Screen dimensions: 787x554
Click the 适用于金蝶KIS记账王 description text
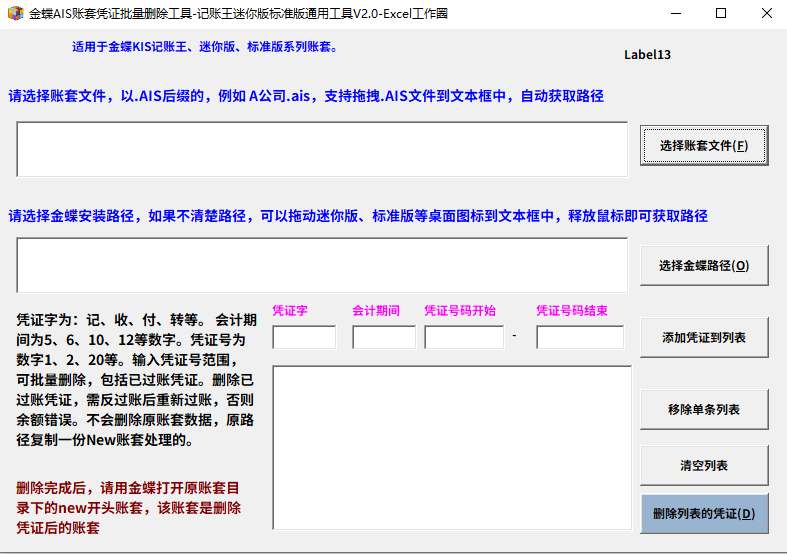[x=206, y=47]
